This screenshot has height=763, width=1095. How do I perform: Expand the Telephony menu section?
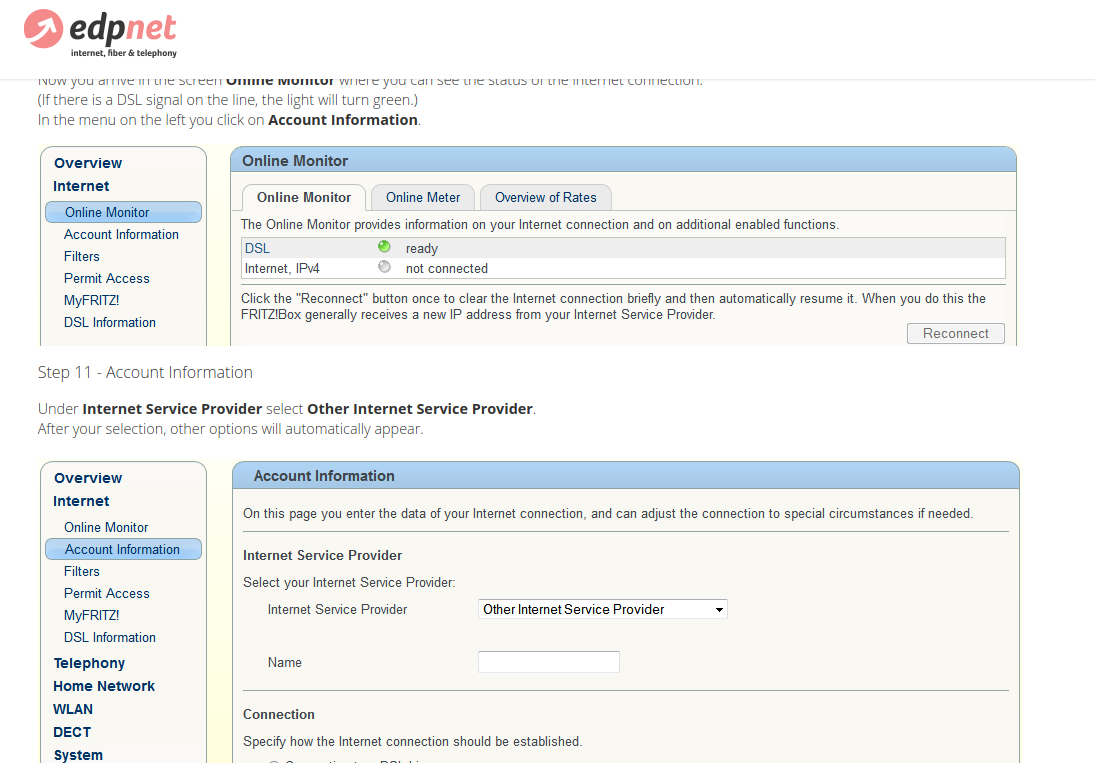pos(89,663)
